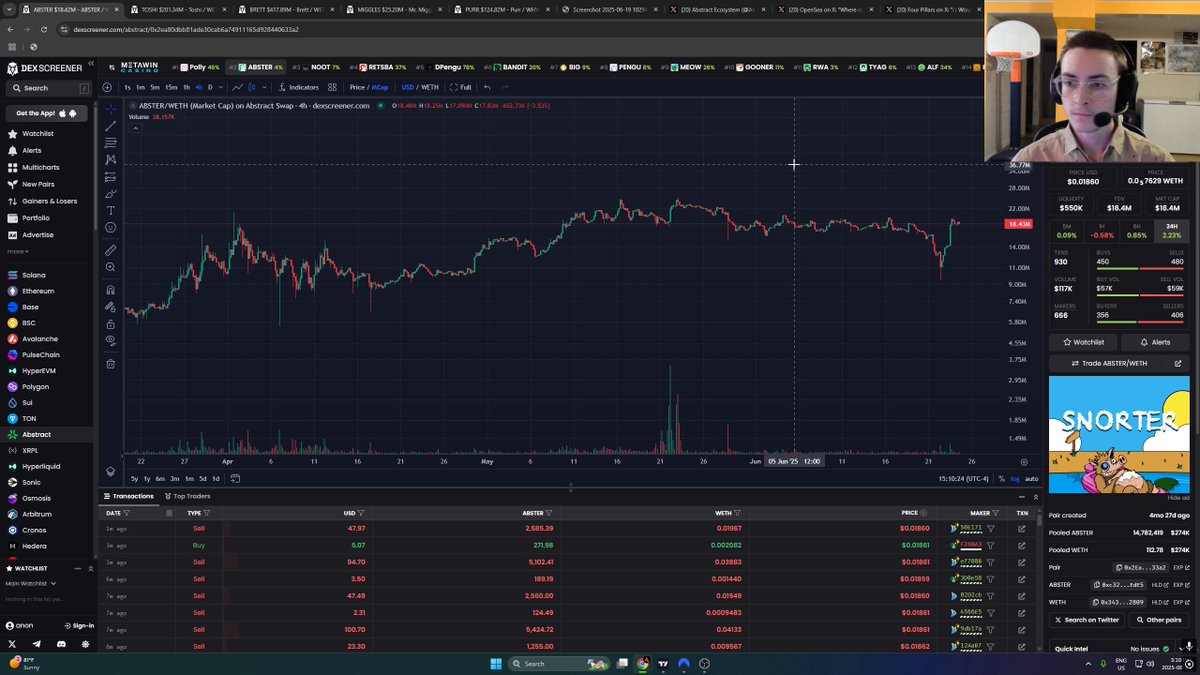
Task: Toggle percent scale on chart axis
Action: click(x=1001, y=479)
